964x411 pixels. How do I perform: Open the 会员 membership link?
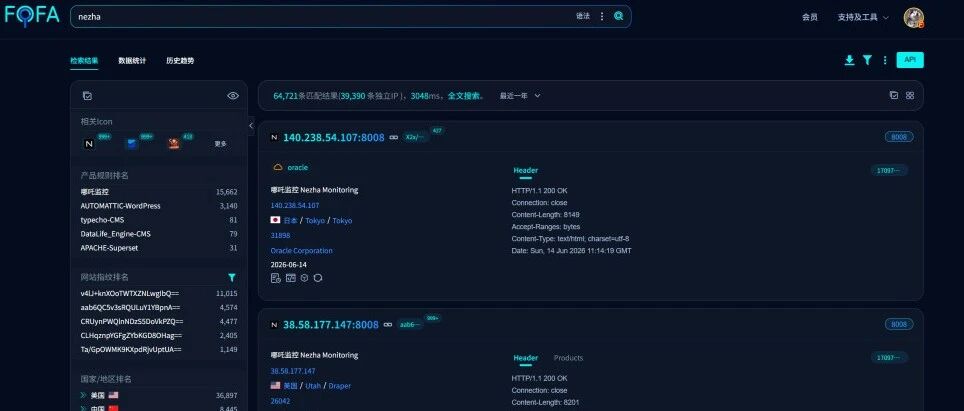tap(810, 17)
